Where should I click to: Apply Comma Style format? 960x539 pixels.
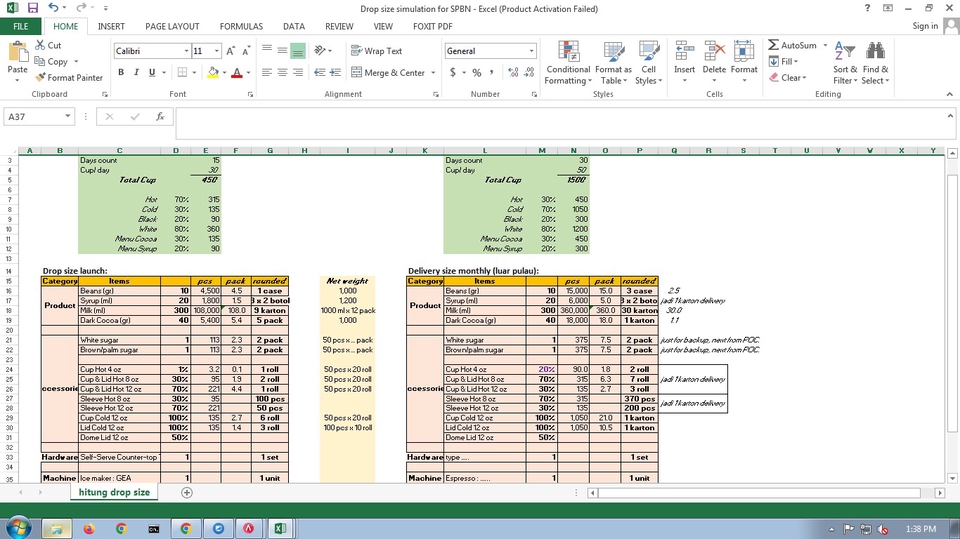pyautogui.click(x=492, y=72)
